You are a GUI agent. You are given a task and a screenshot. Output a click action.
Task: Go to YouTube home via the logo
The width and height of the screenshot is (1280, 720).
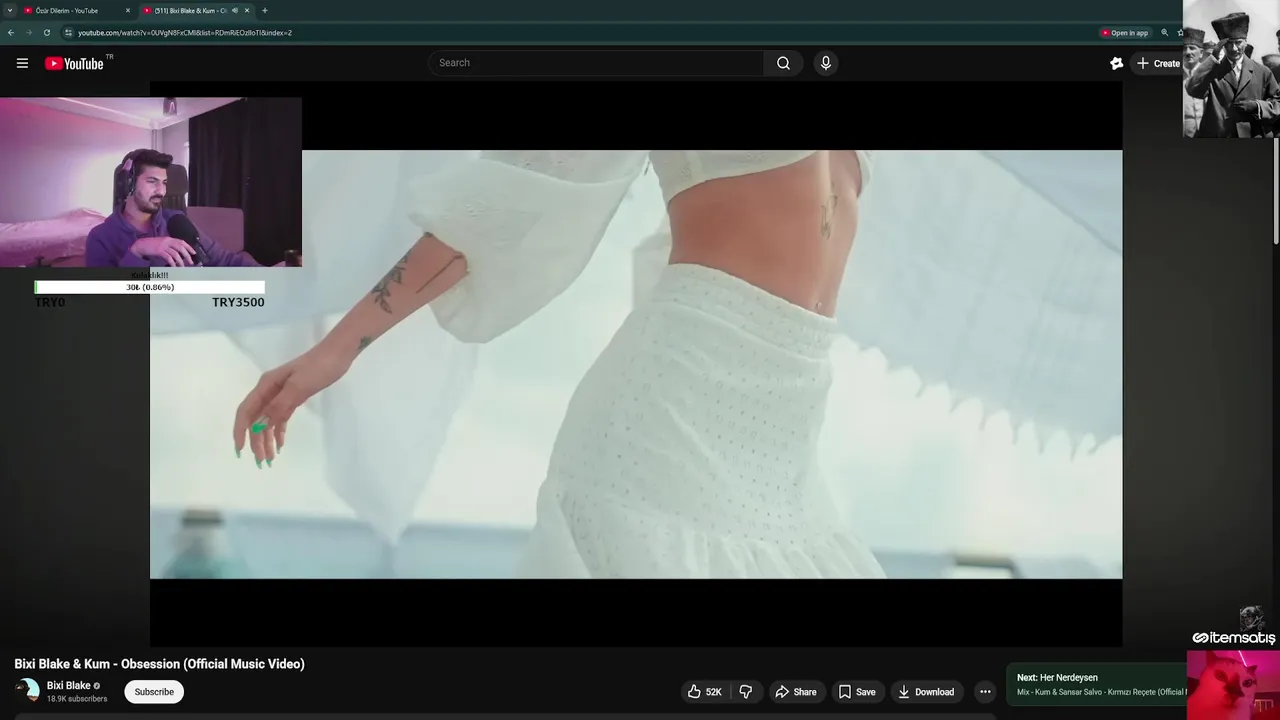tap(74, 63)
